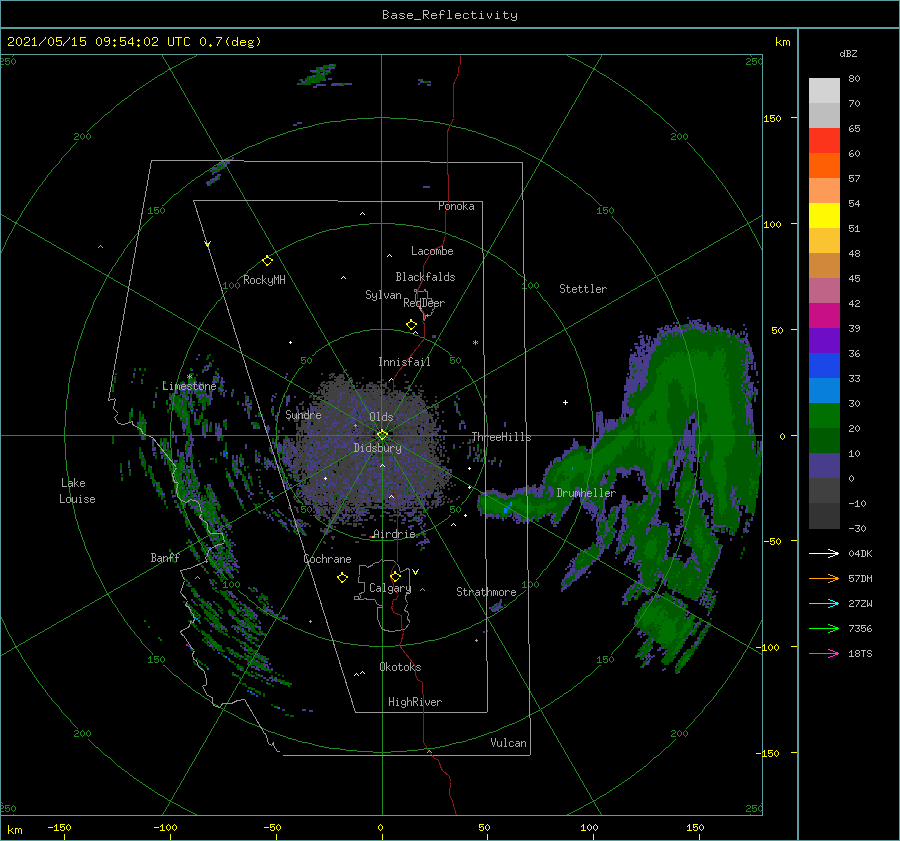The image size is (900, 841).
Task: Pick the light blue 30–33 dBZ legend swatch
Action: tap(824, 390)
